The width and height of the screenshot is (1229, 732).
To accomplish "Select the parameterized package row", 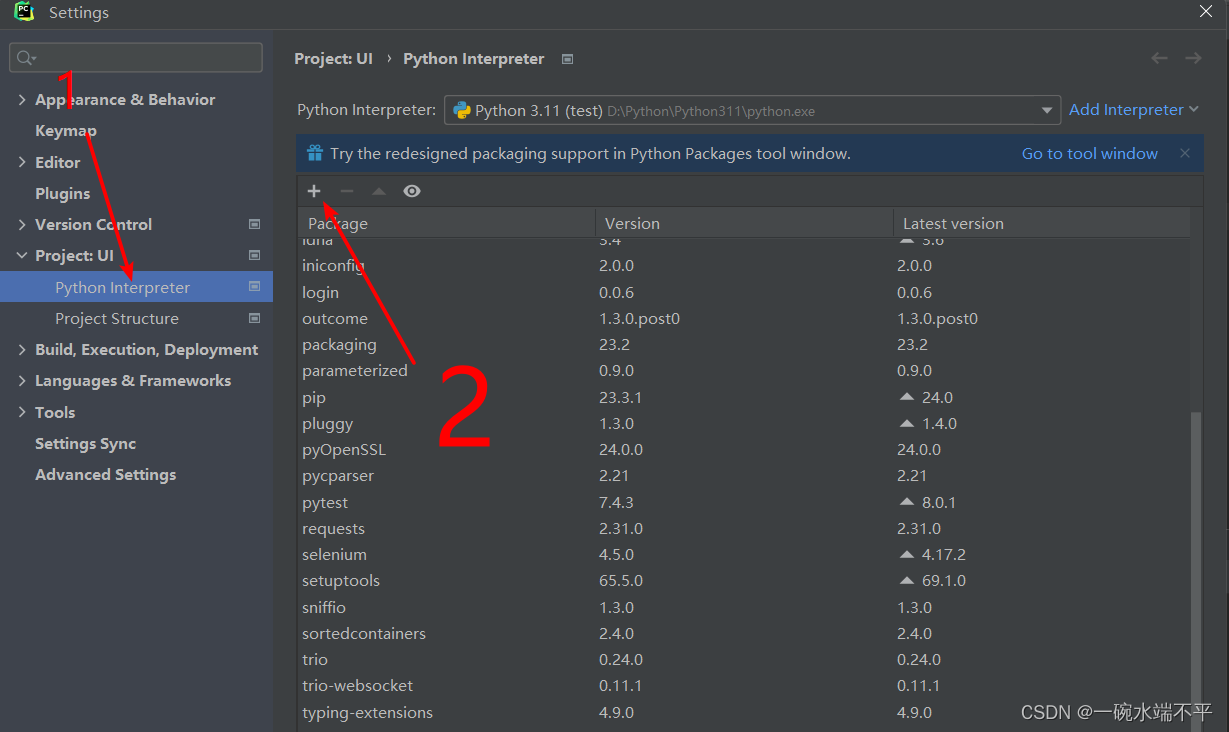I will pos(744,370).
